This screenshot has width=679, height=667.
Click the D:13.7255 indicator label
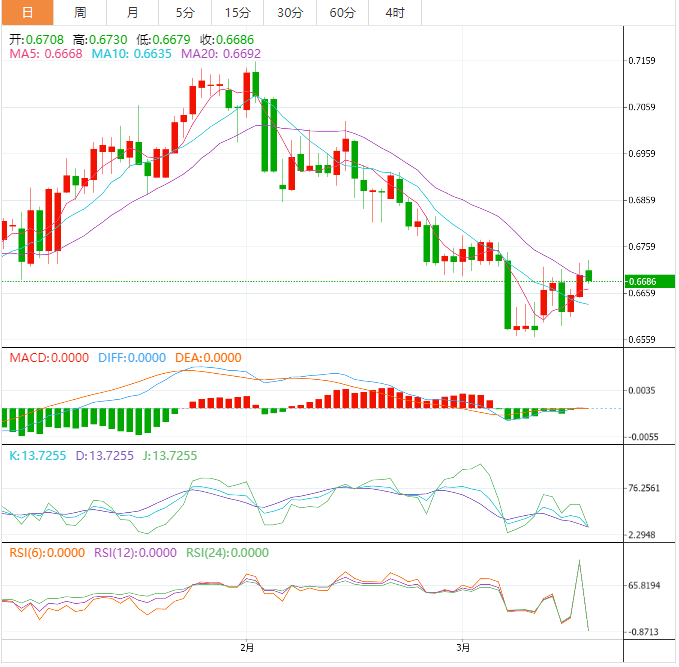(105, 456)
